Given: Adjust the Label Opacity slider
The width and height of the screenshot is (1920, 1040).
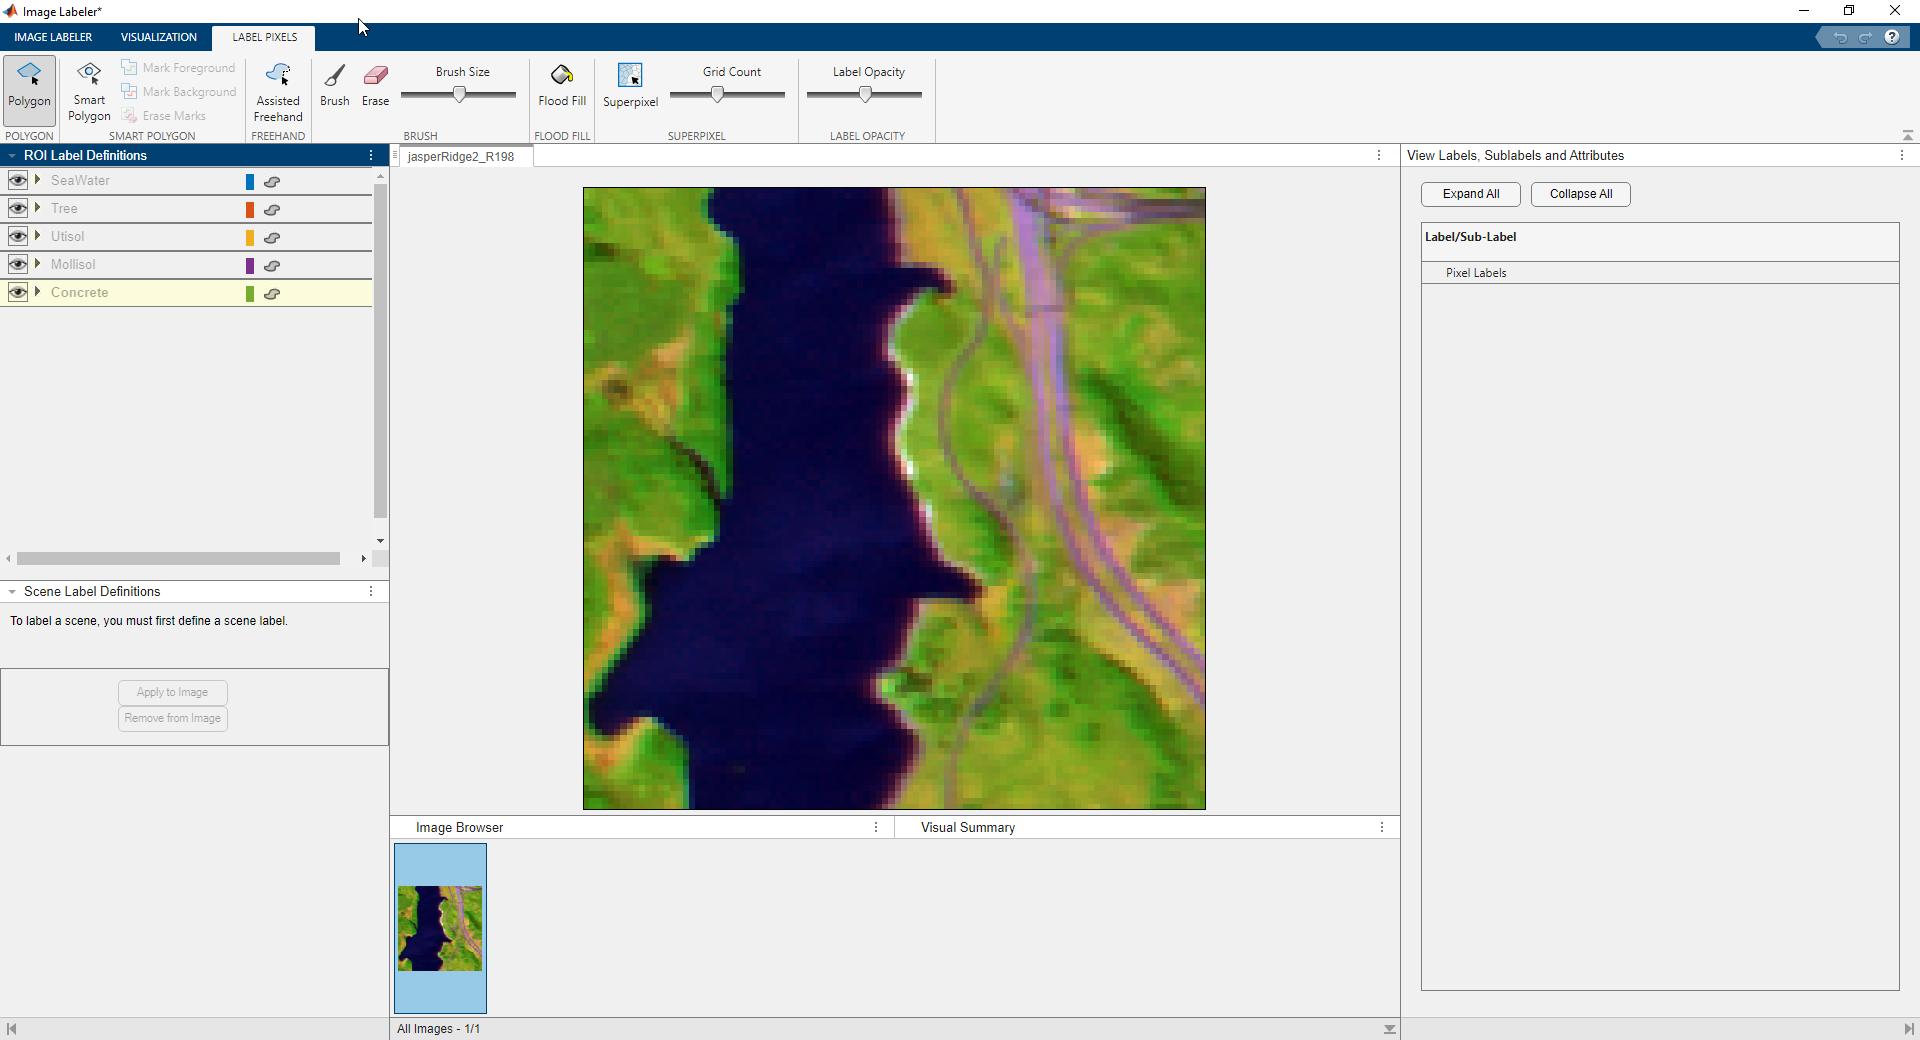Looking at the screenshot, I should click(x=865, y=93).
